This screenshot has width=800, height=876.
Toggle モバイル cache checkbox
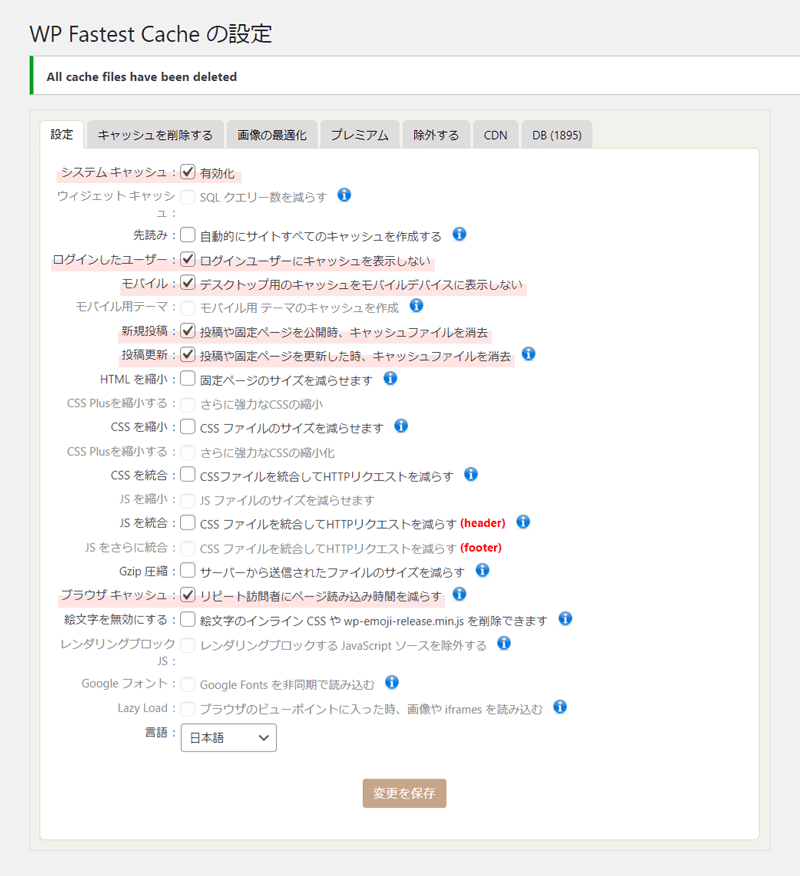point(188,283)
